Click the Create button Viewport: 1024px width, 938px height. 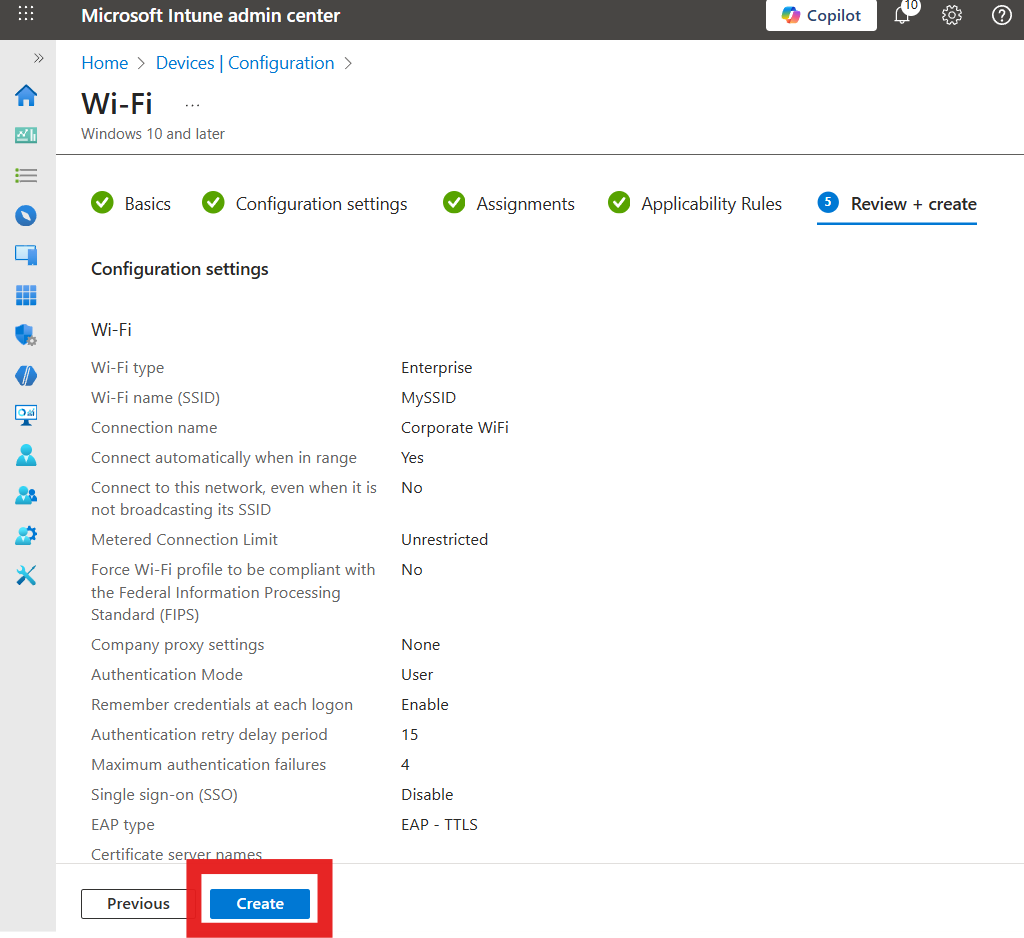click(260, 903)
